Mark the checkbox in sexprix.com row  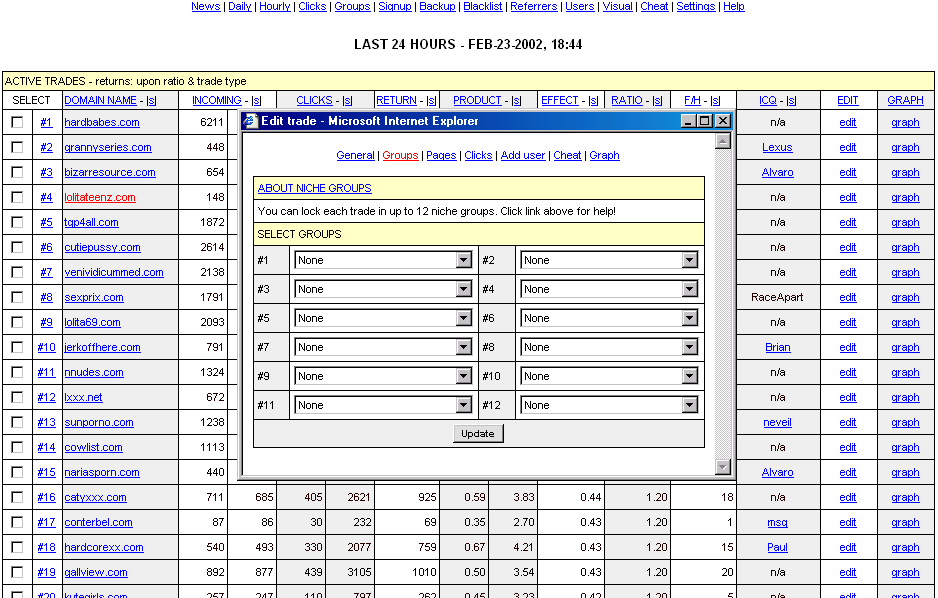(17, 297)
